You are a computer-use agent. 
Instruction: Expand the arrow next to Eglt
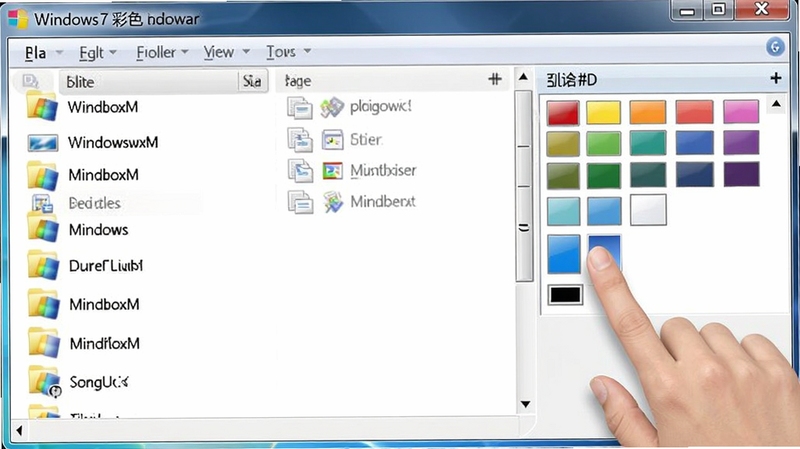pyautogui.click(x=113, y=52)
